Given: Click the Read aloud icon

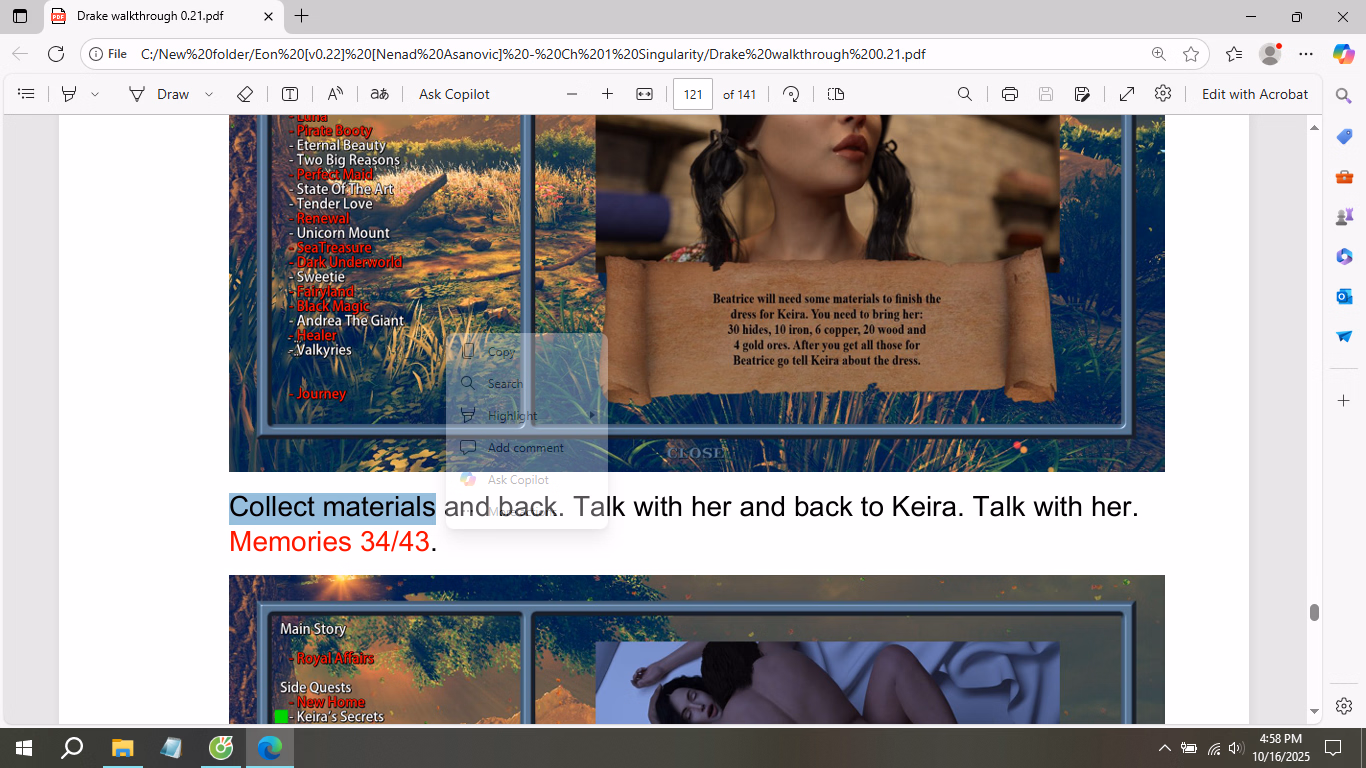Looking at the screenshot, I should coord(335,94).
